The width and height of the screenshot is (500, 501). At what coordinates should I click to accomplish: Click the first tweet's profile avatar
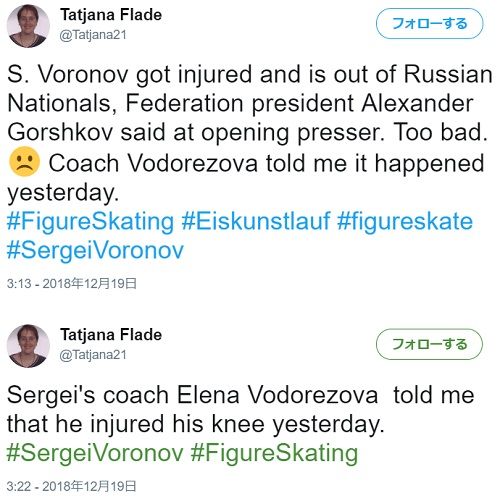[x=28, y=26]
